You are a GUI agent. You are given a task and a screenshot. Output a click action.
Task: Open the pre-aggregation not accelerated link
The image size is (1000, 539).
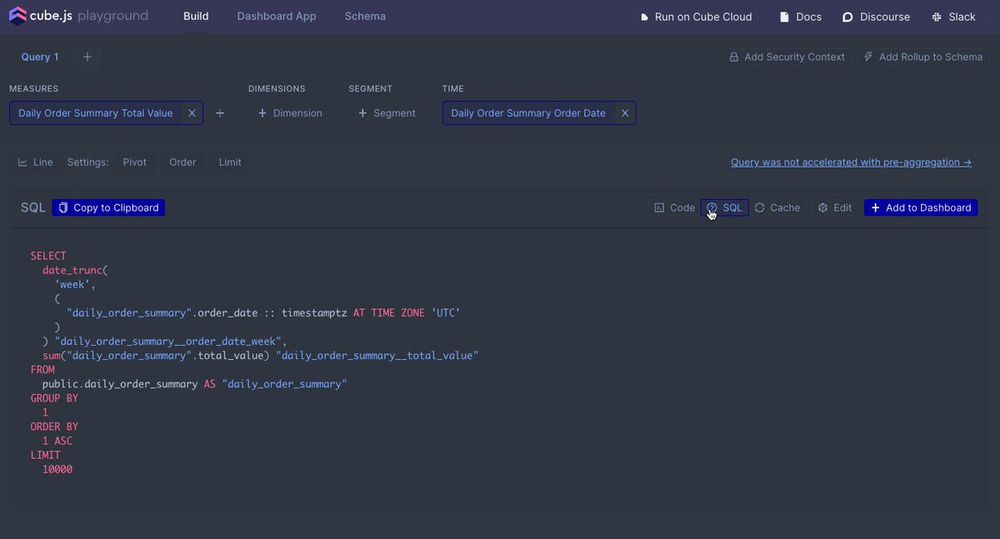point(851,162)
